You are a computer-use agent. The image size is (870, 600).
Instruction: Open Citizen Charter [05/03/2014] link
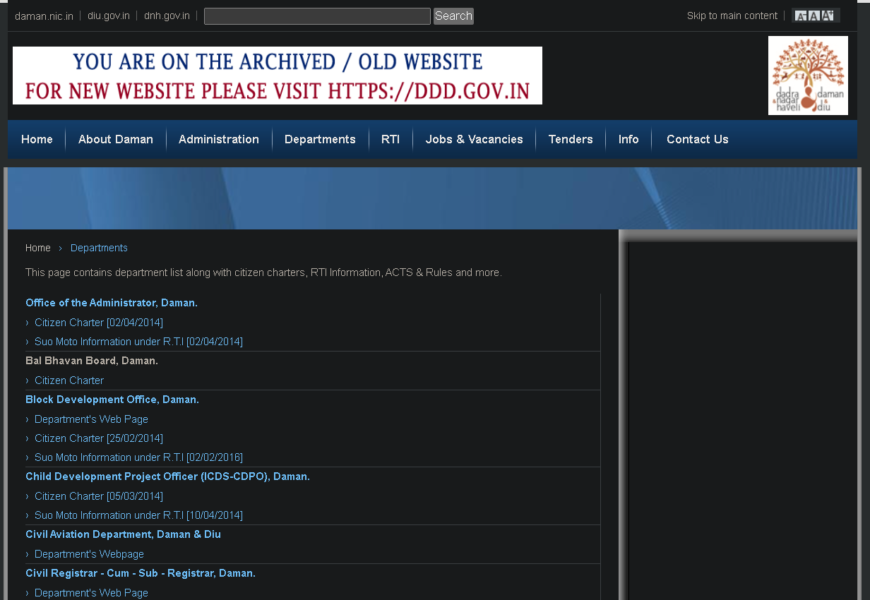pos(99,497)
